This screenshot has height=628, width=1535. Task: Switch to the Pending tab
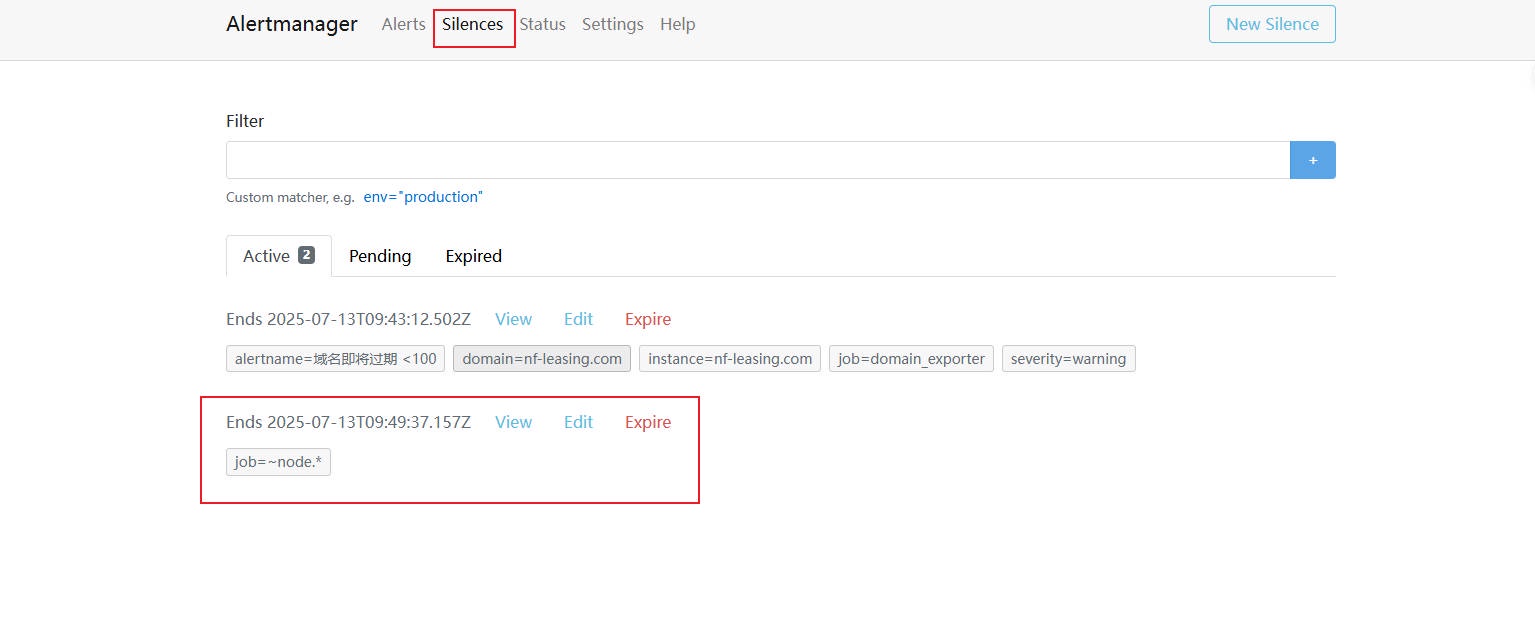click(x=380, y=256)
